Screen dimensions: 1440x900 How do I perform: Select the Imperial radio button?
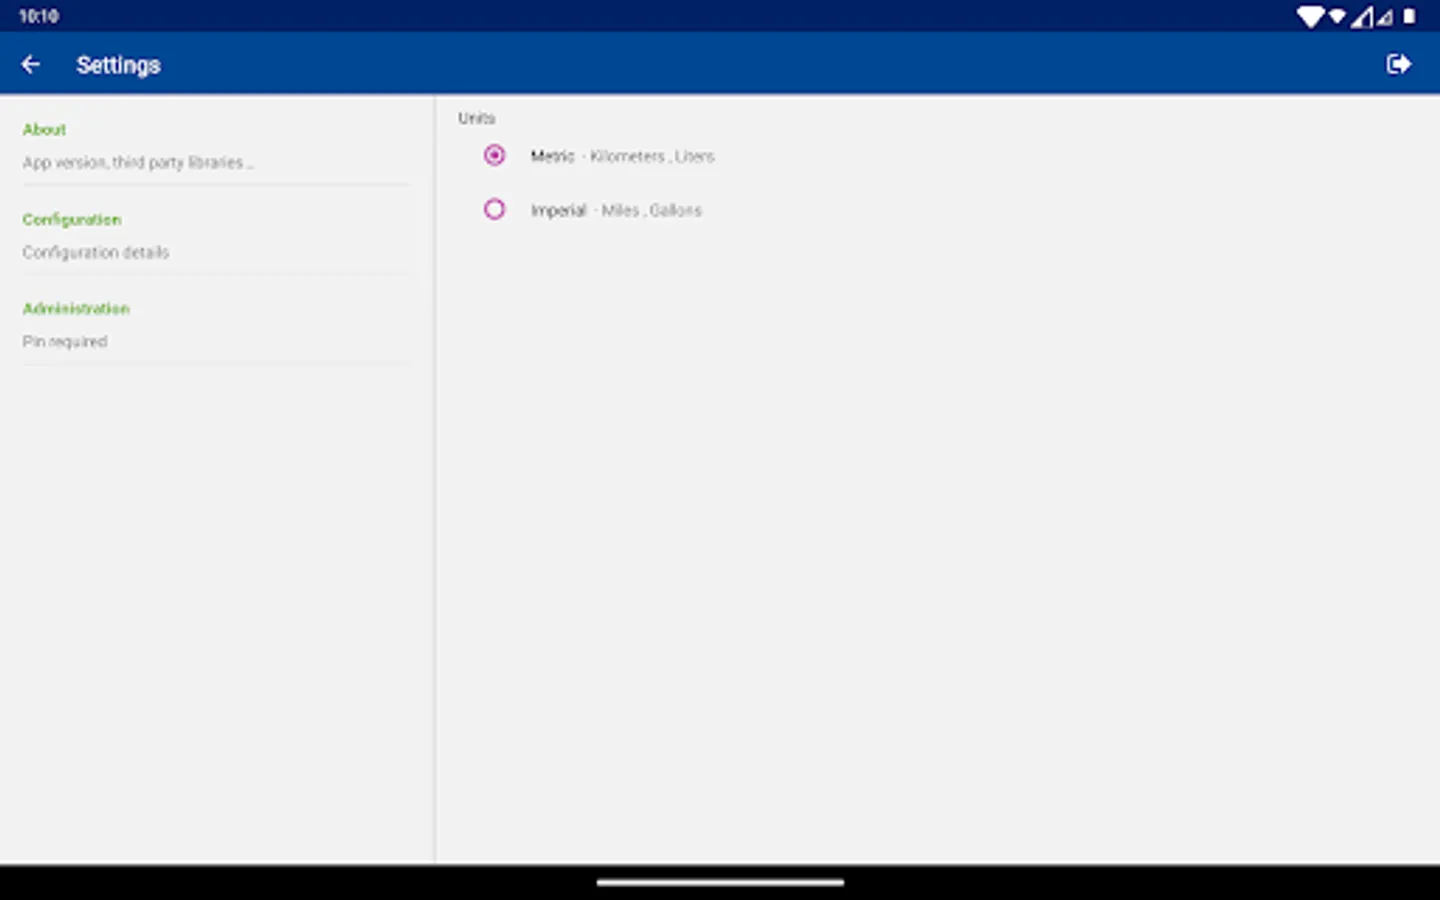(494, 209)
